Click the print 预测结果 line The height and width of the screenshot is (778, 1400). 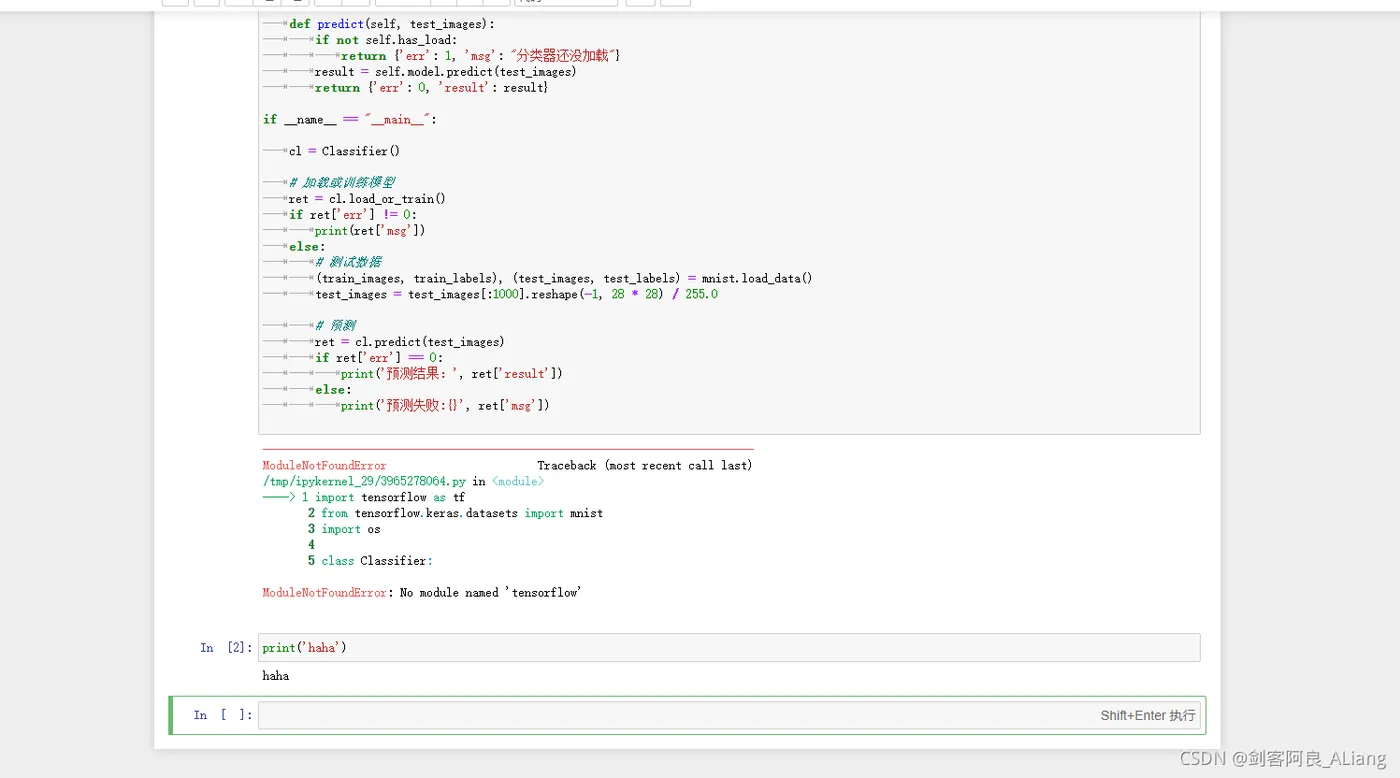[452, 374]
